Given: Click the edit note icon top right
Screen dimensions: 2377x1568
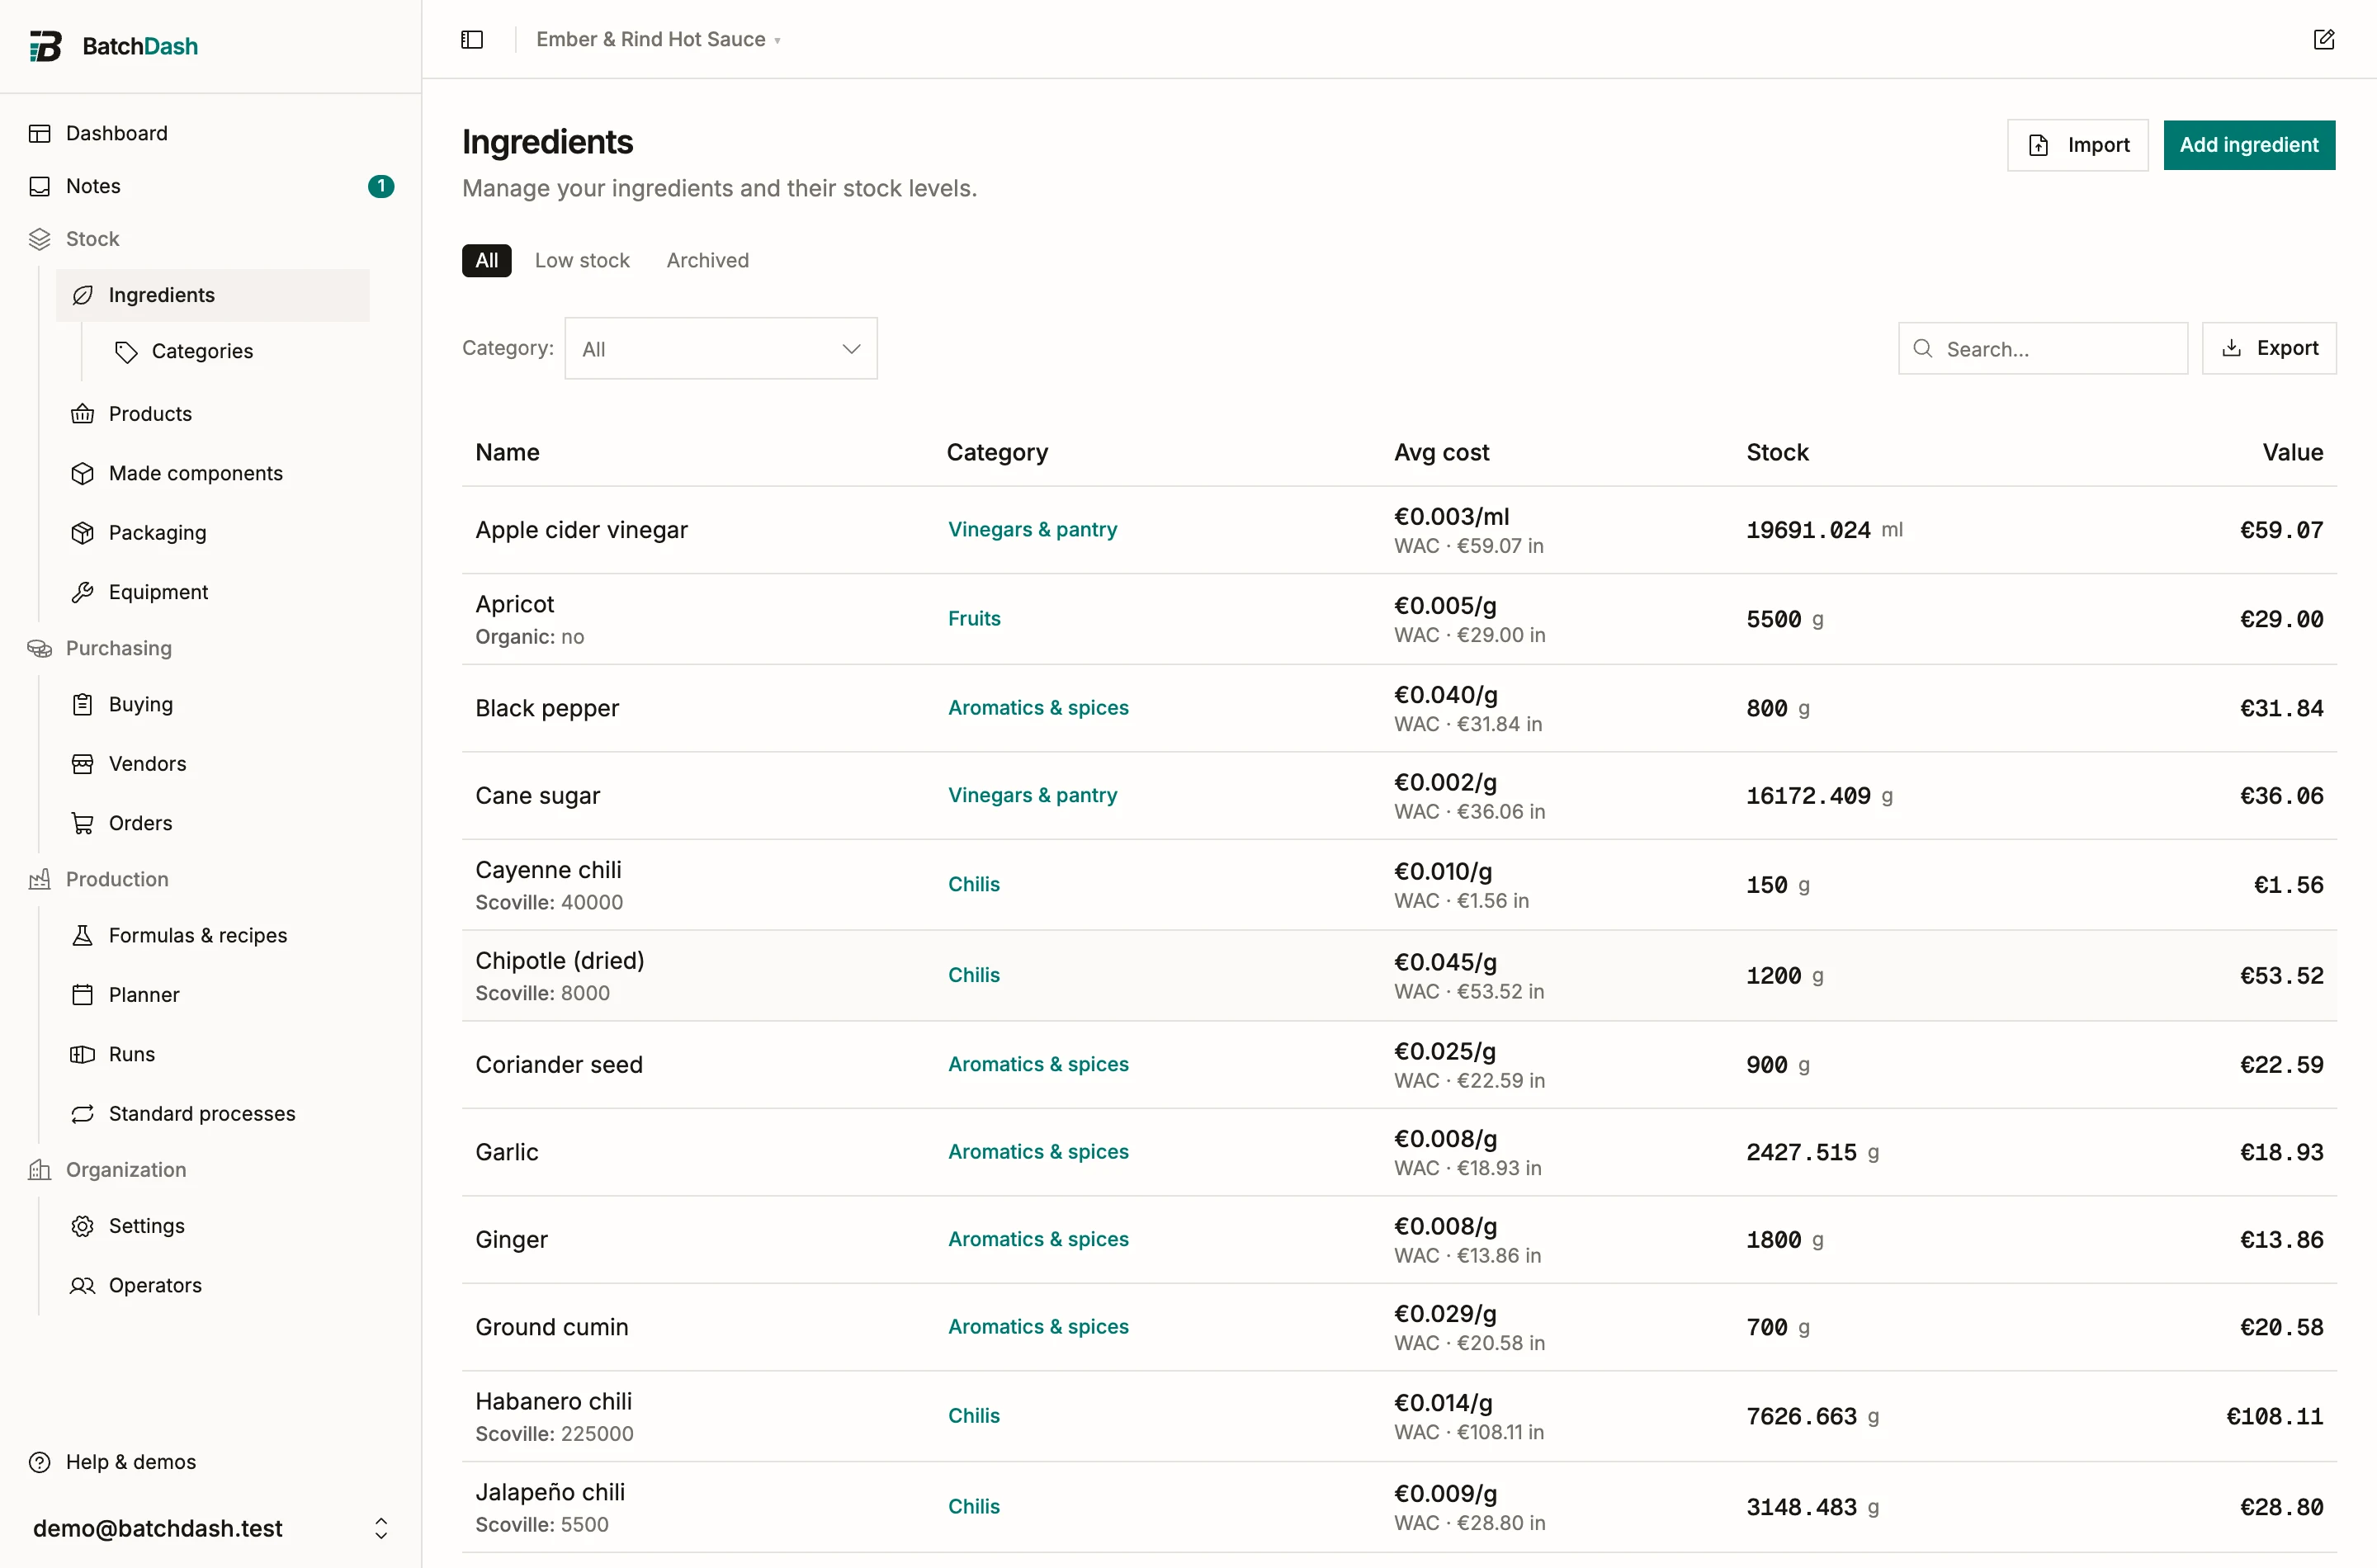Looking at the screenshot, I should [2324, 39].
